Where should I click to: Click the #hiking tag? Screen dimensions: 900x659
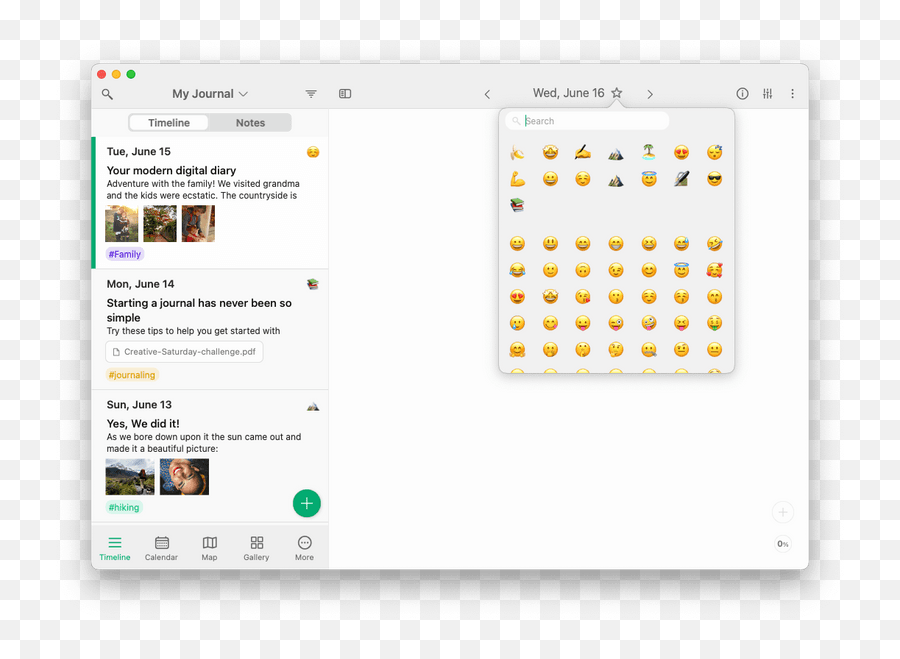(x=123, y=507)
